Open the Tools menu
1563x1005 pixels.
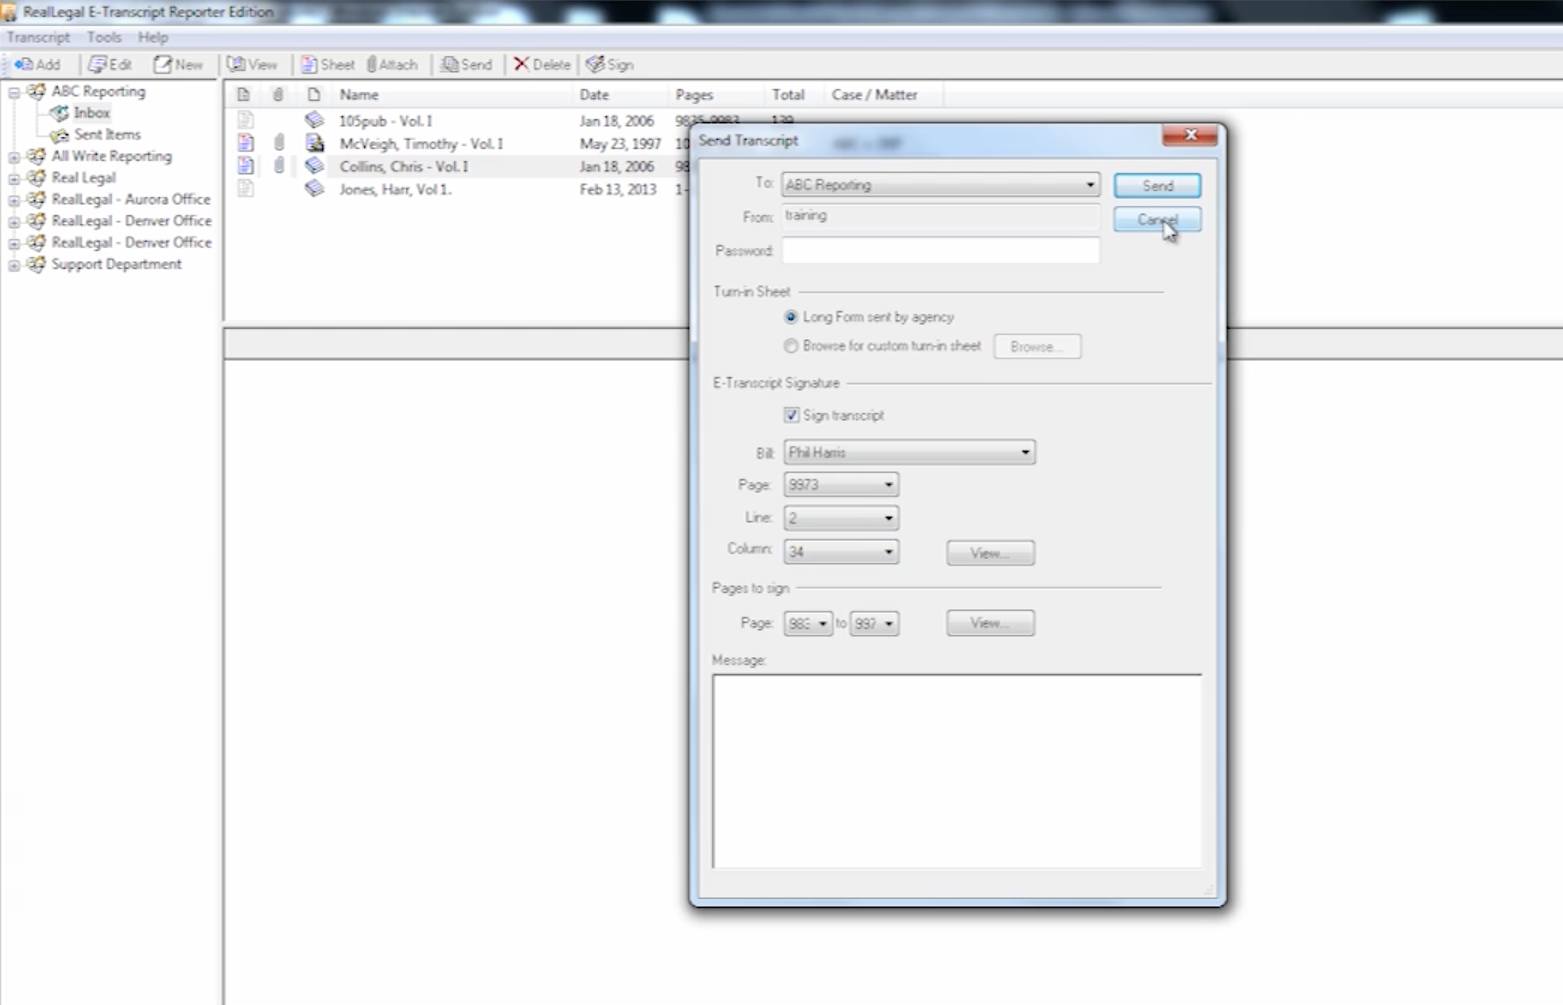[104, 37]
